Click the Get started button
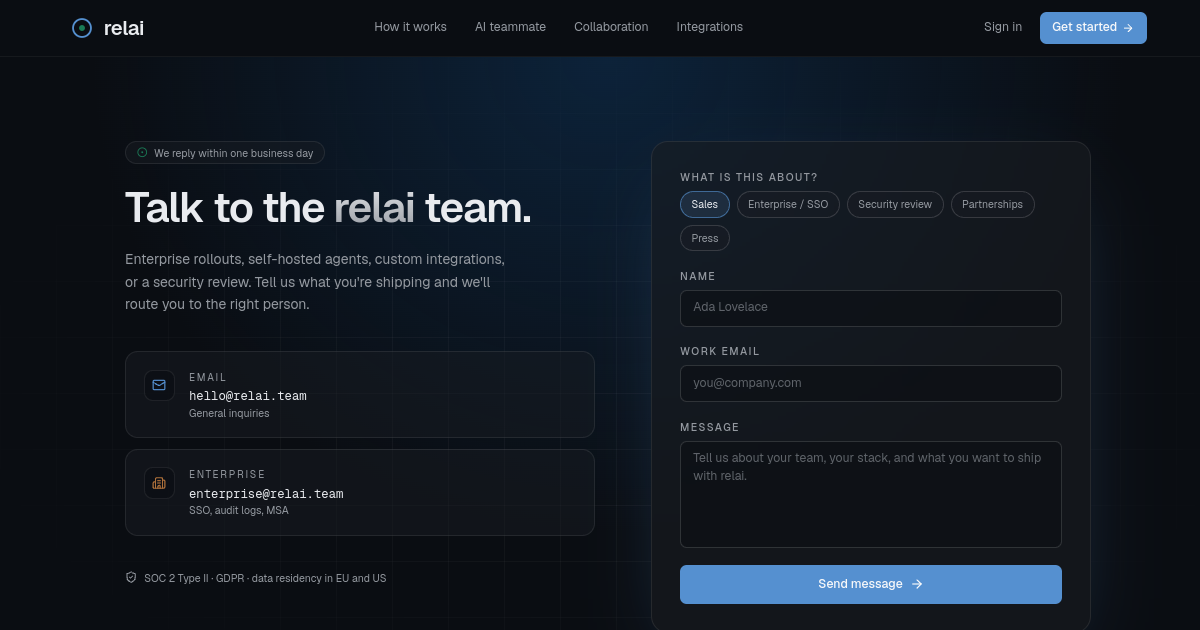 (x=1093, y=28)
